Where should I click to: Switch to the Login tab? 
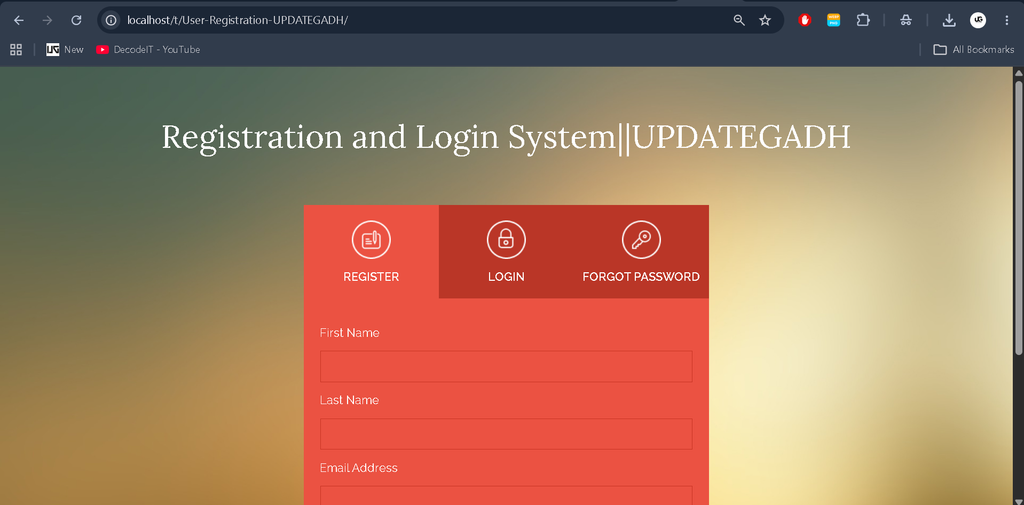506,252
